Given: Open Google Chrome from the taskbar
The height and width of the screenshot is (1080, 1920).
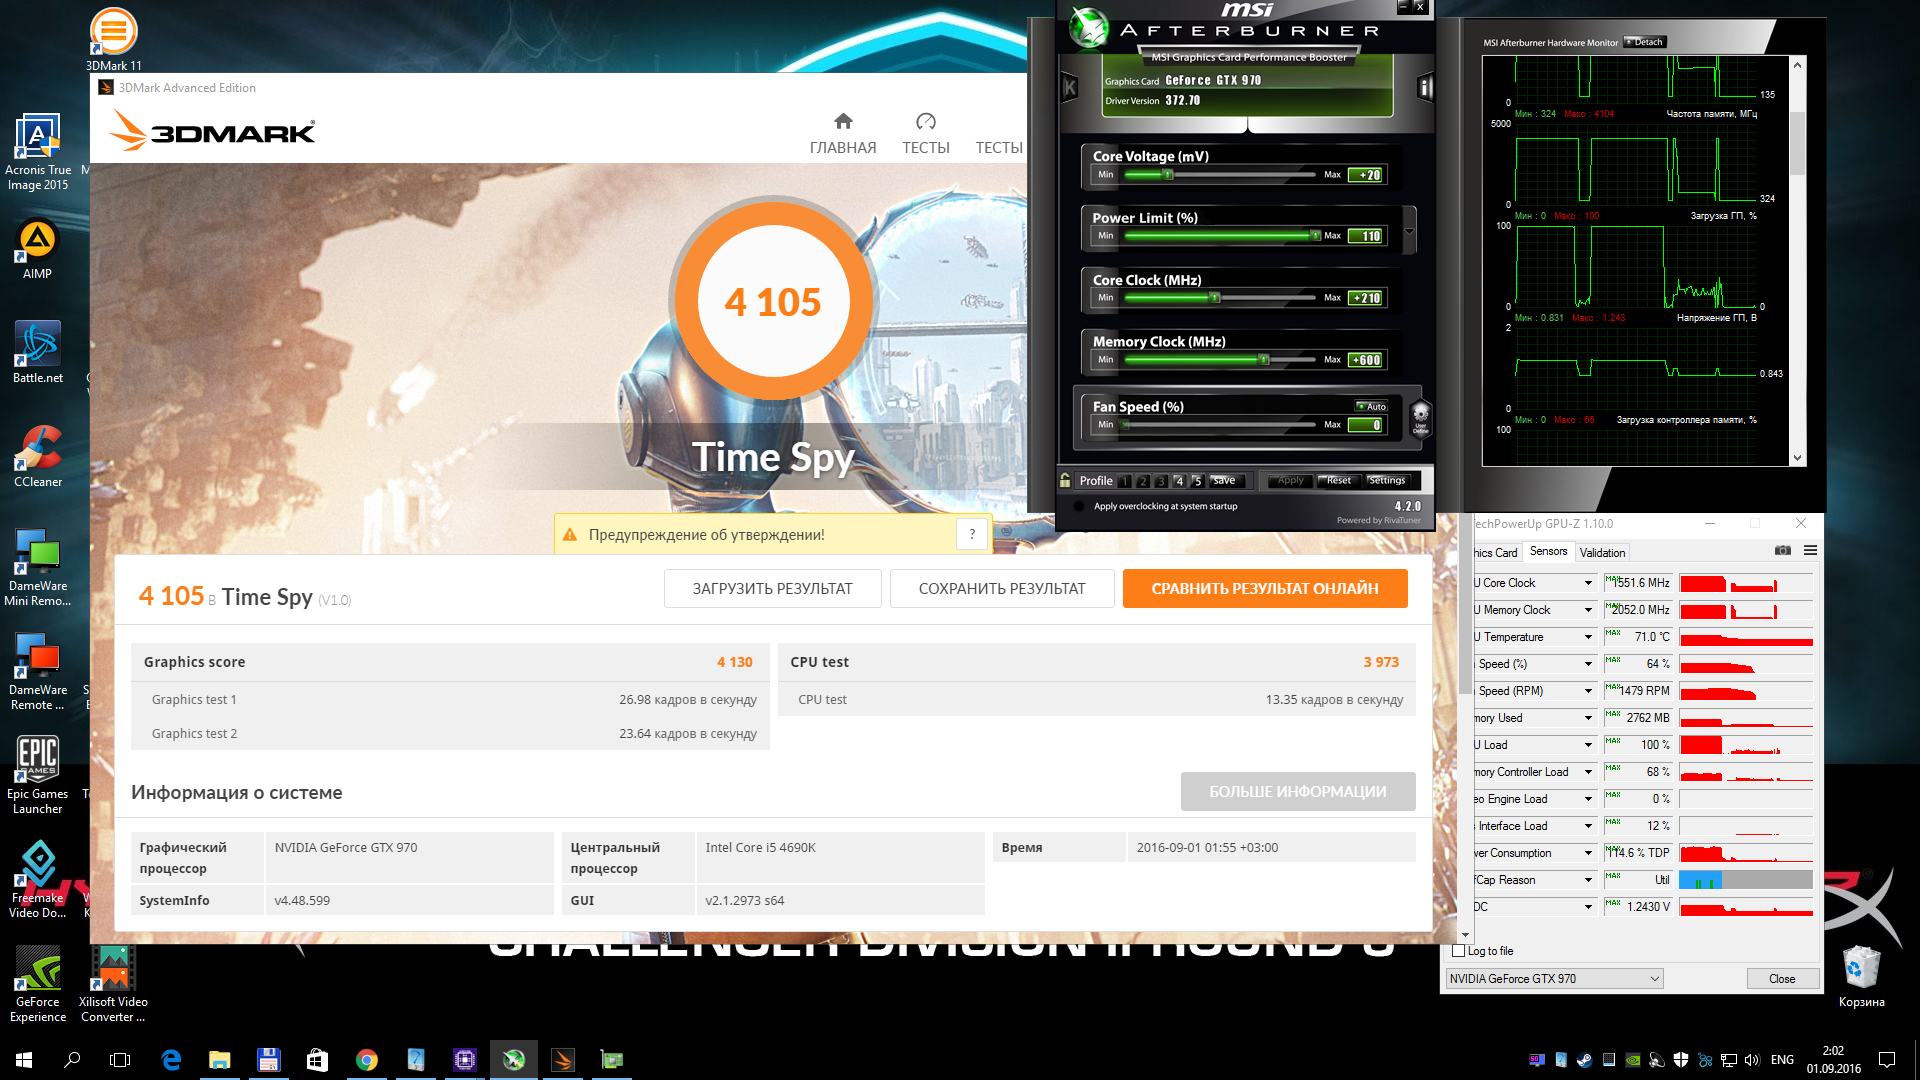Looking at the screenshot, I should tap(367, 1060).
